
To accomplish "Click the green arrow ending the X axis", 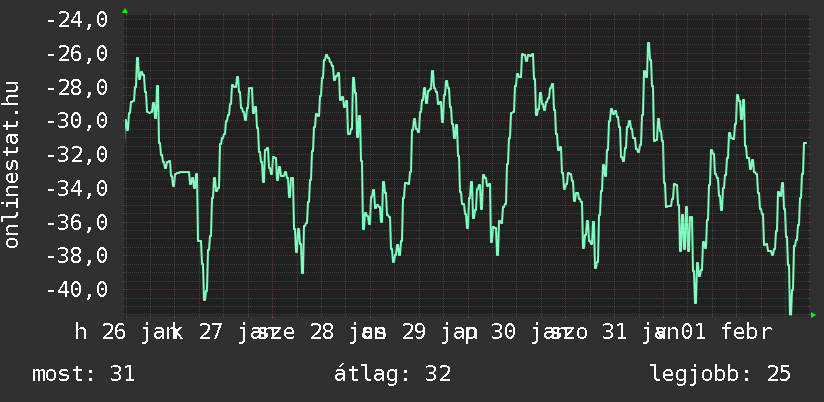I will [813, 315].
